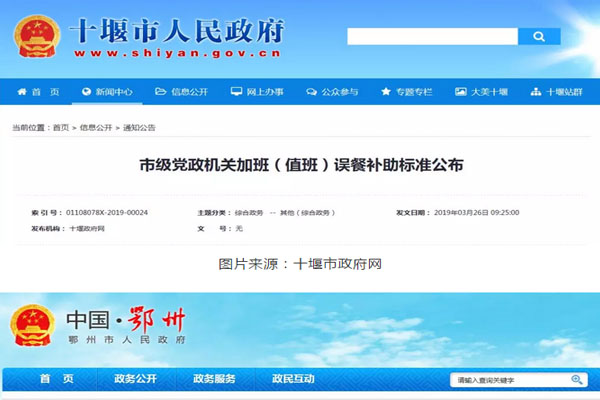
Task: Open 首页 in the Ezhou navigation bar
Action: (56, 379)
